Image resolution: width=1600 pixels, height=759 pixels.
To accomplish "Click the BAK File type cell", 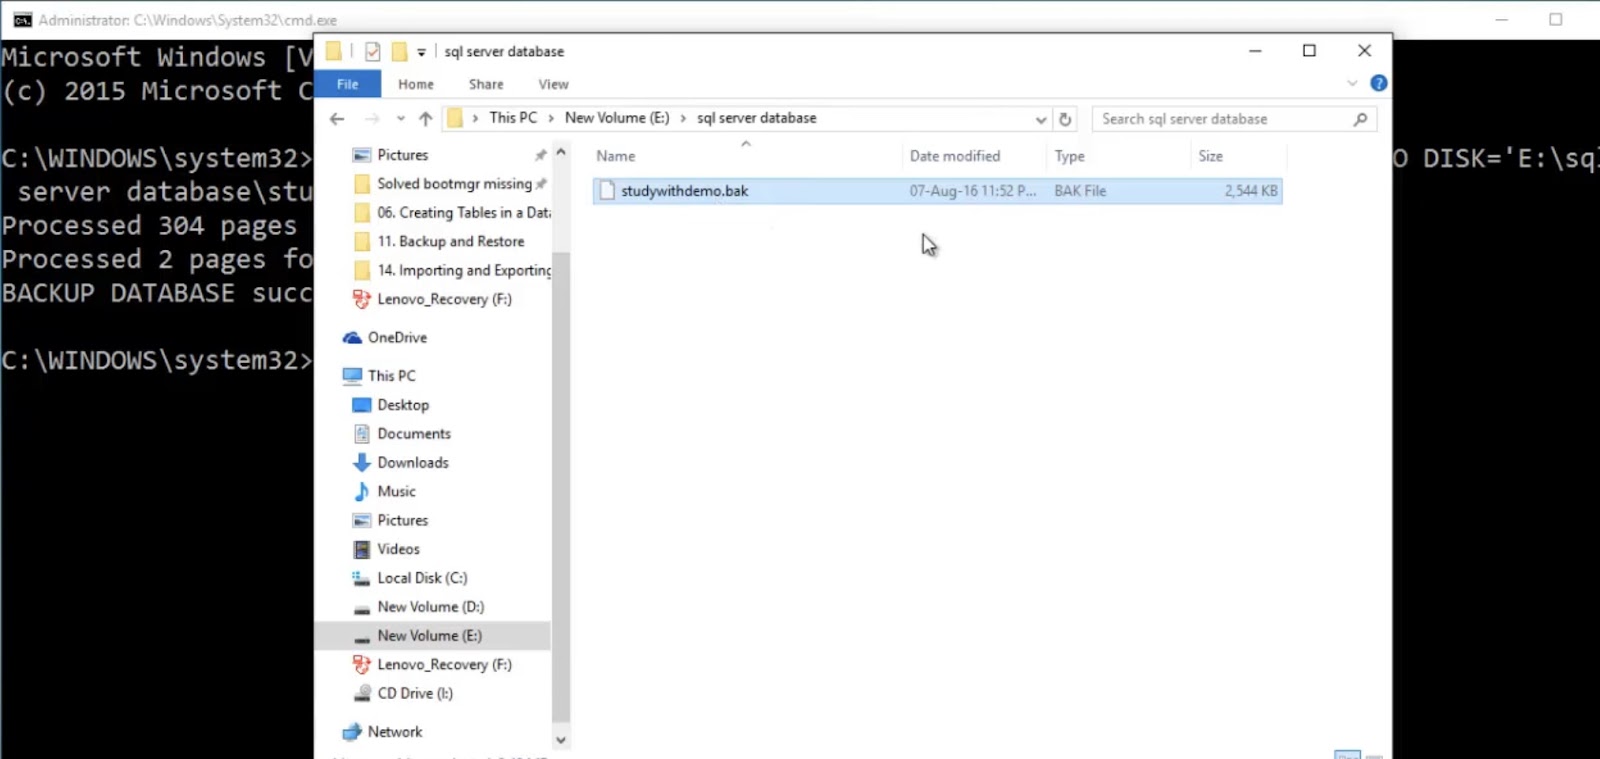I will tap(1080, 191).
